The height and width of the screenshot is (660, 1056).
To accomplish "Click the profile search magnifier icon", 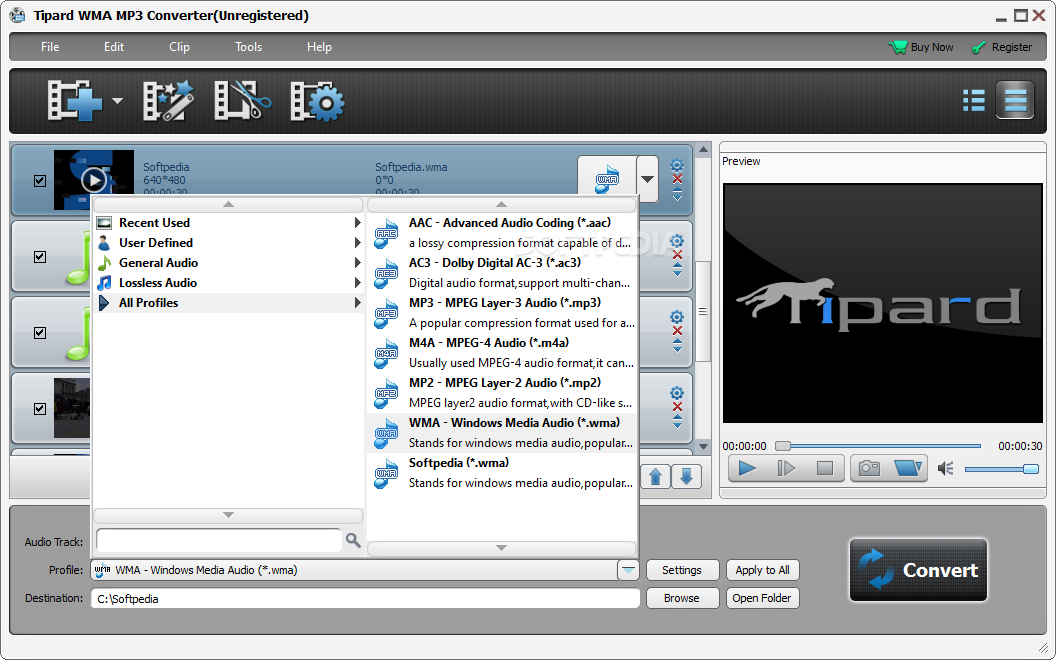I will 353,540.
